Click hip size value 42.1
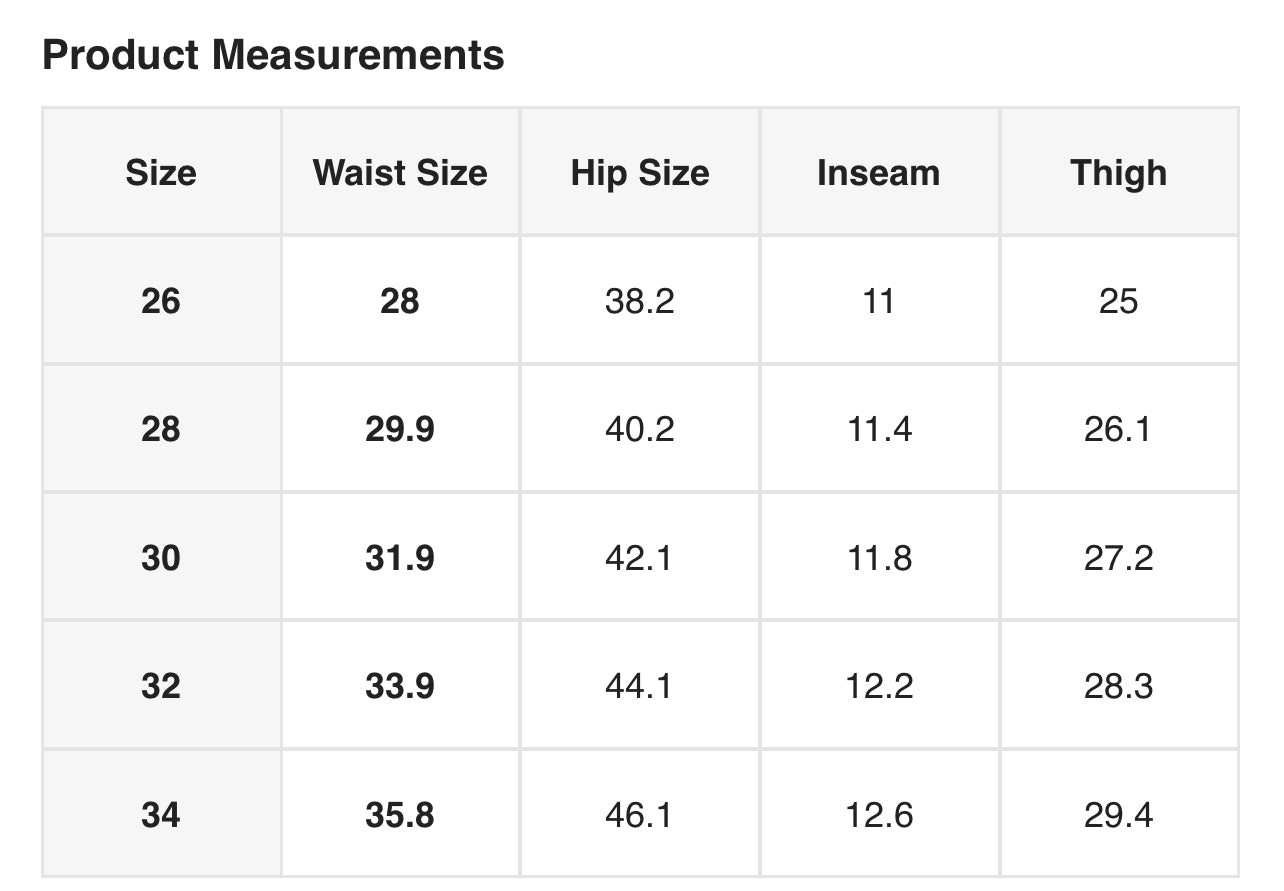Screen dimensions: 1284x891 pyautogui.click(x=640, y=558)
